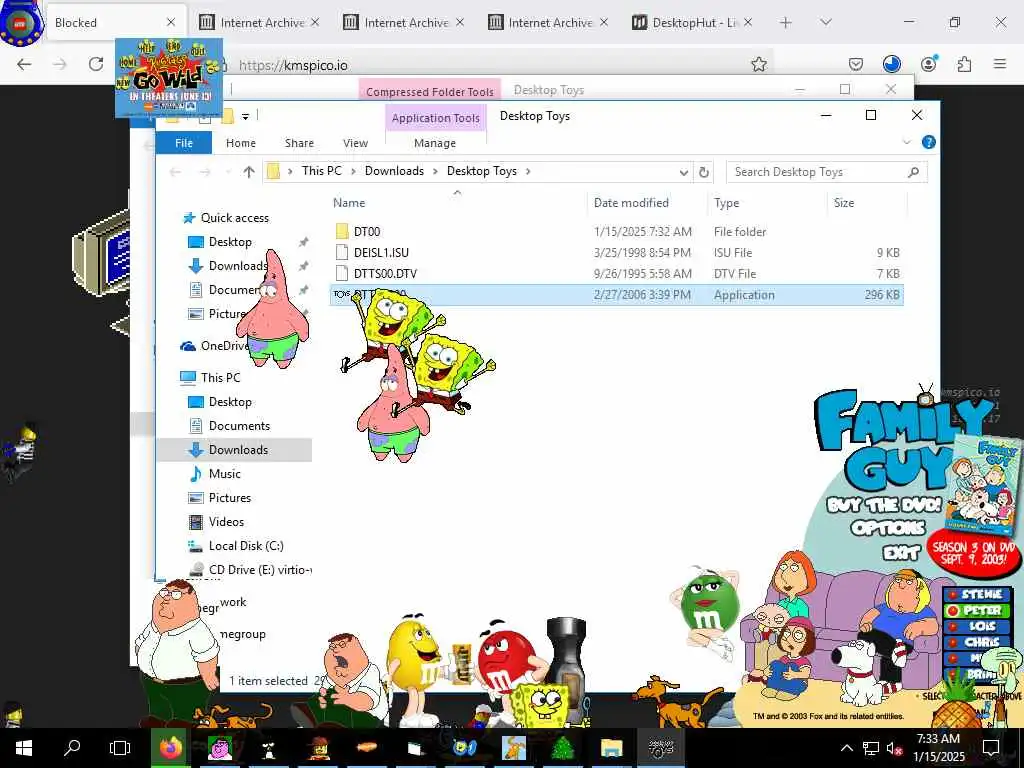
Task: Go back in Firefox browser
Action: point(24,64)
